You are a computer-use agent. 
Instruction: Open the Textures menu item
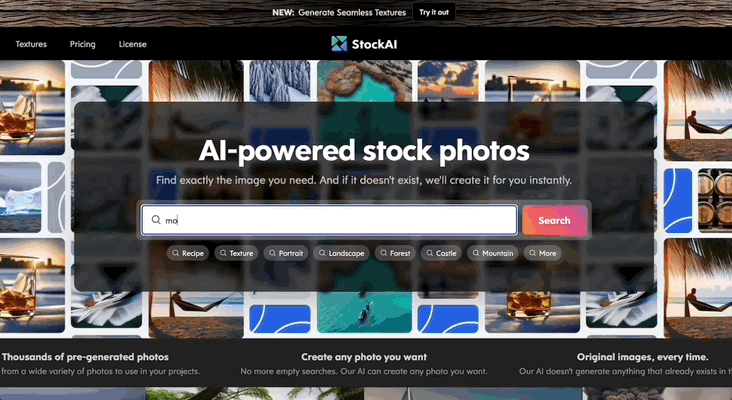pos(31,44)
